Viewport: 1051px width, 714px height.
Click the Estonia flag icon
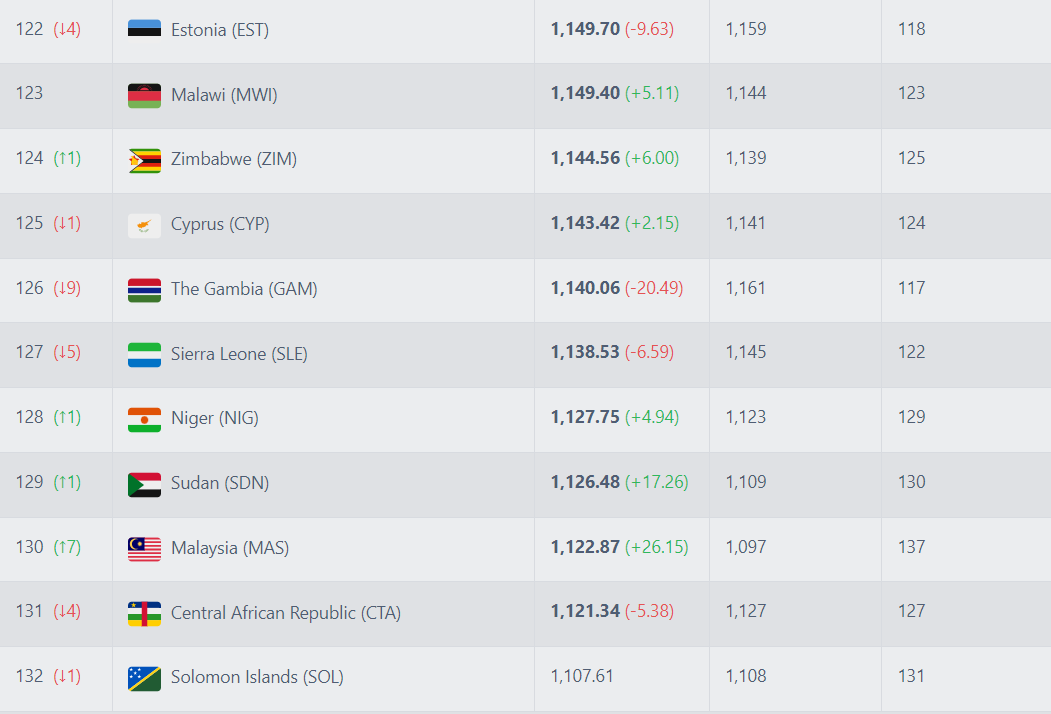pyautogui.click(x=144, y=29)
